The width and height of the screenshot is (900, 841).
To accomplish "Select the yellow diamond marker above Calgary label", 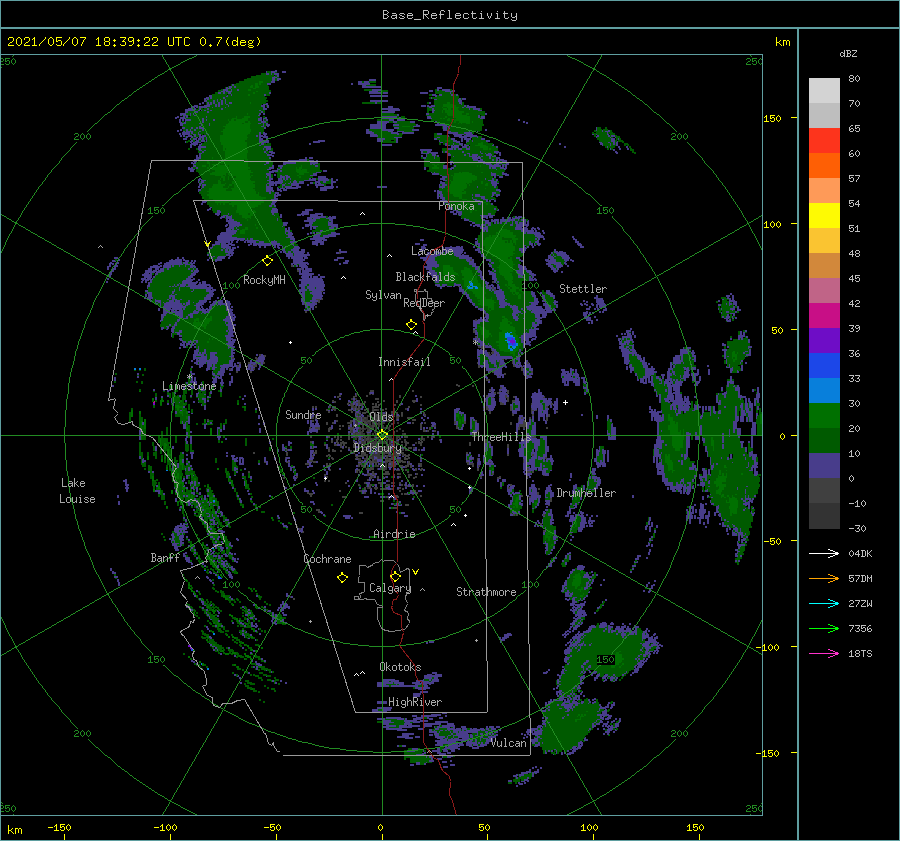I will (395, 576).
